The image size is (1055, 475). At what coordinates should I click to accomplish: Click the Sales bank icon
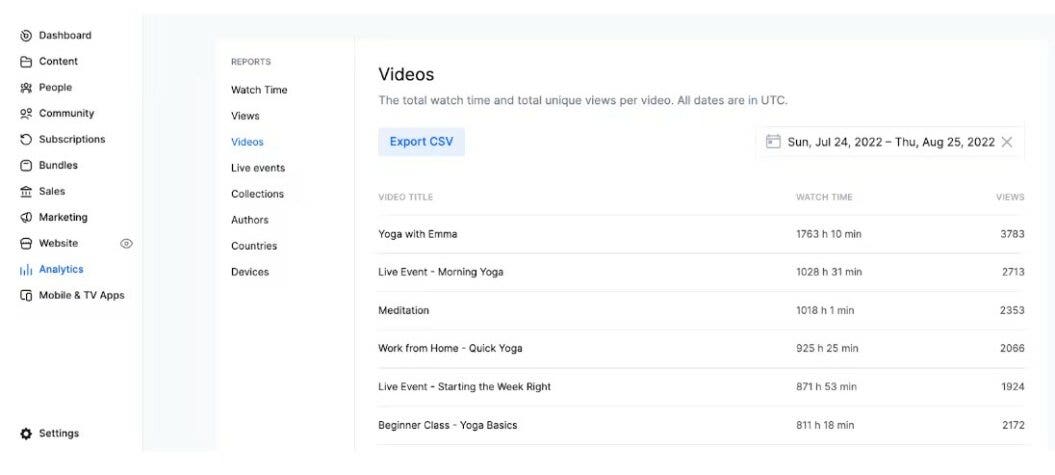pos(26,192)
